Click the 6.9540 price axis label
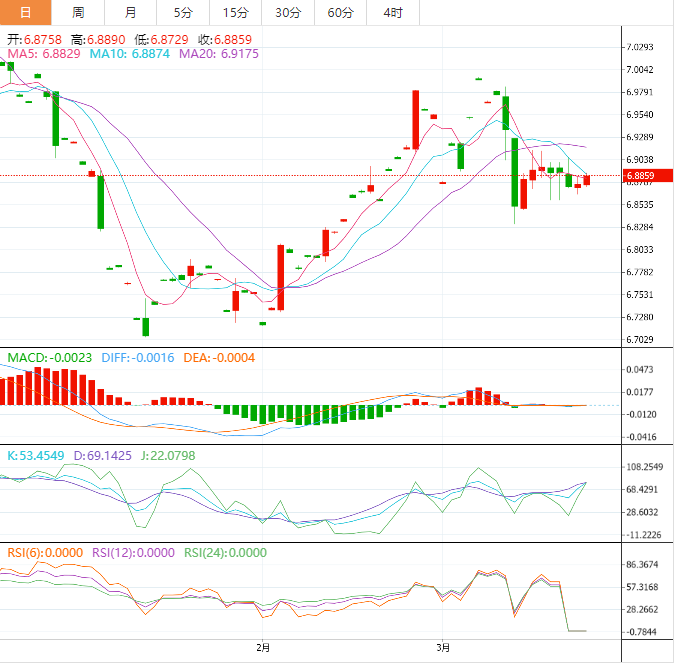Image resolution: width=674 pixels, height=663 pixels. coord(640,114)
